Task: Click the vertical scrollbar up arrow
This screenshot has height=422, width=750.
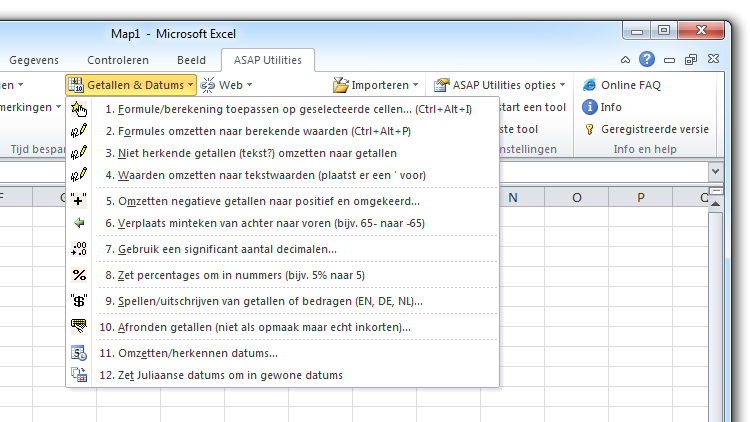Action: [716, 204]
